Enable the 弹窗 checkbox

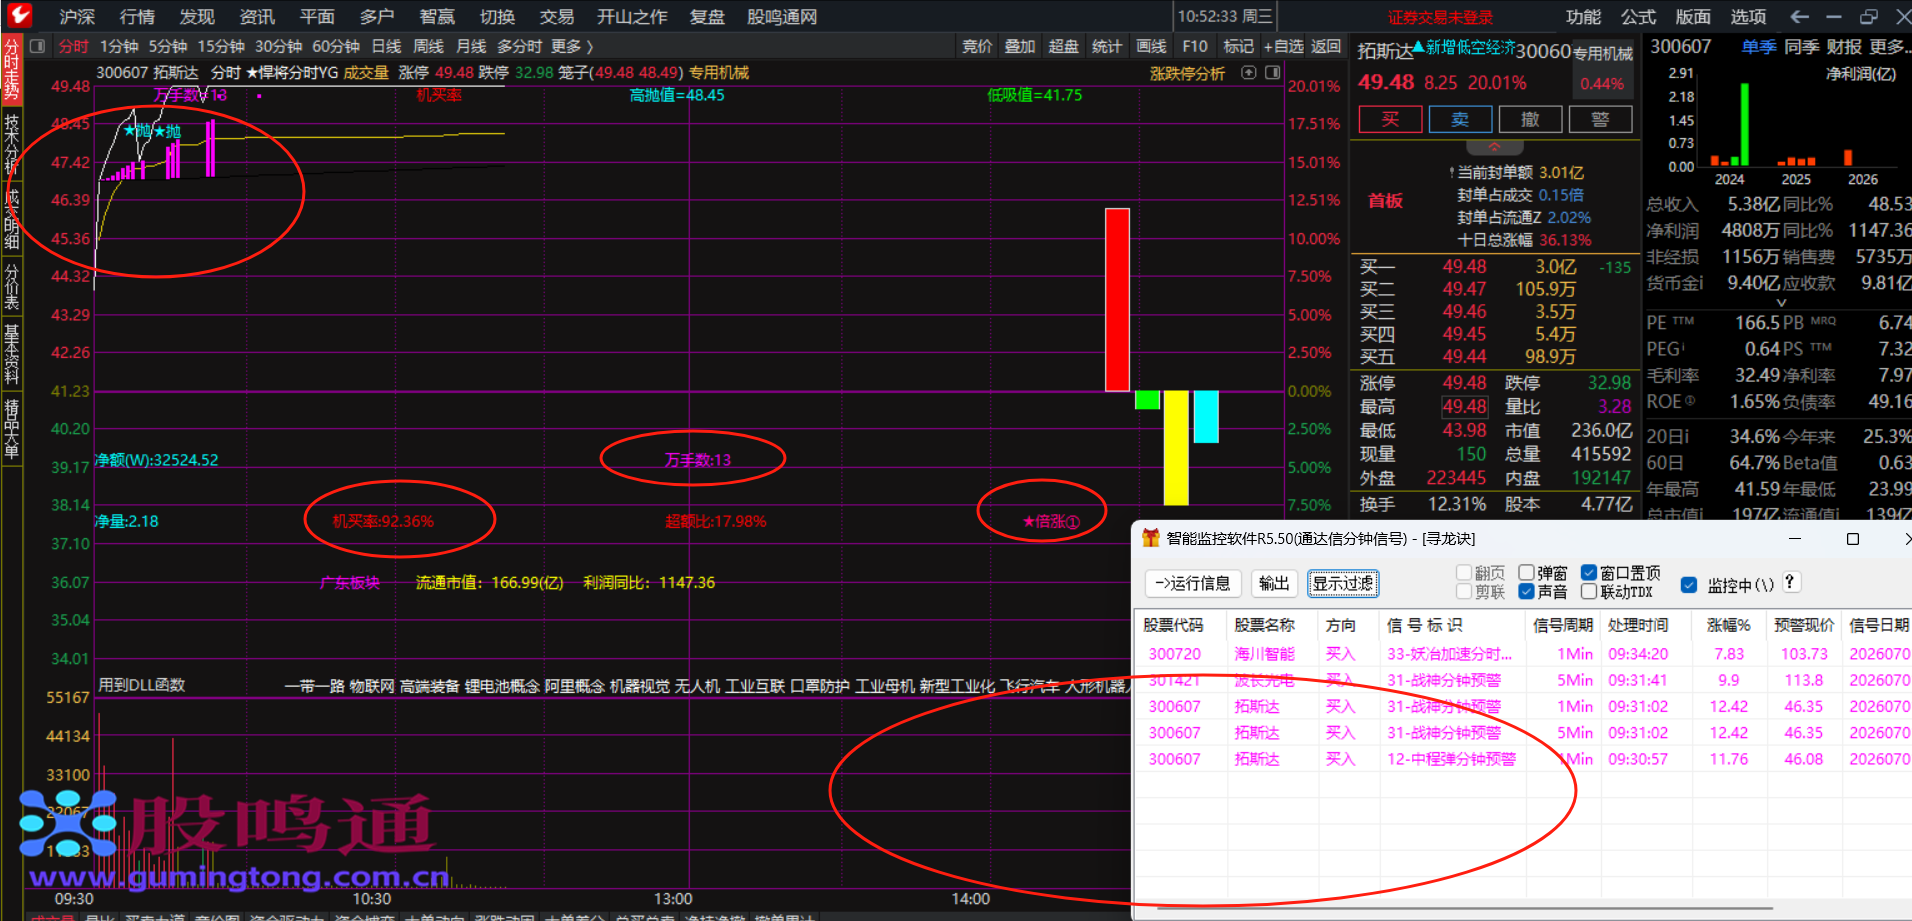[x=1526, y=572]
